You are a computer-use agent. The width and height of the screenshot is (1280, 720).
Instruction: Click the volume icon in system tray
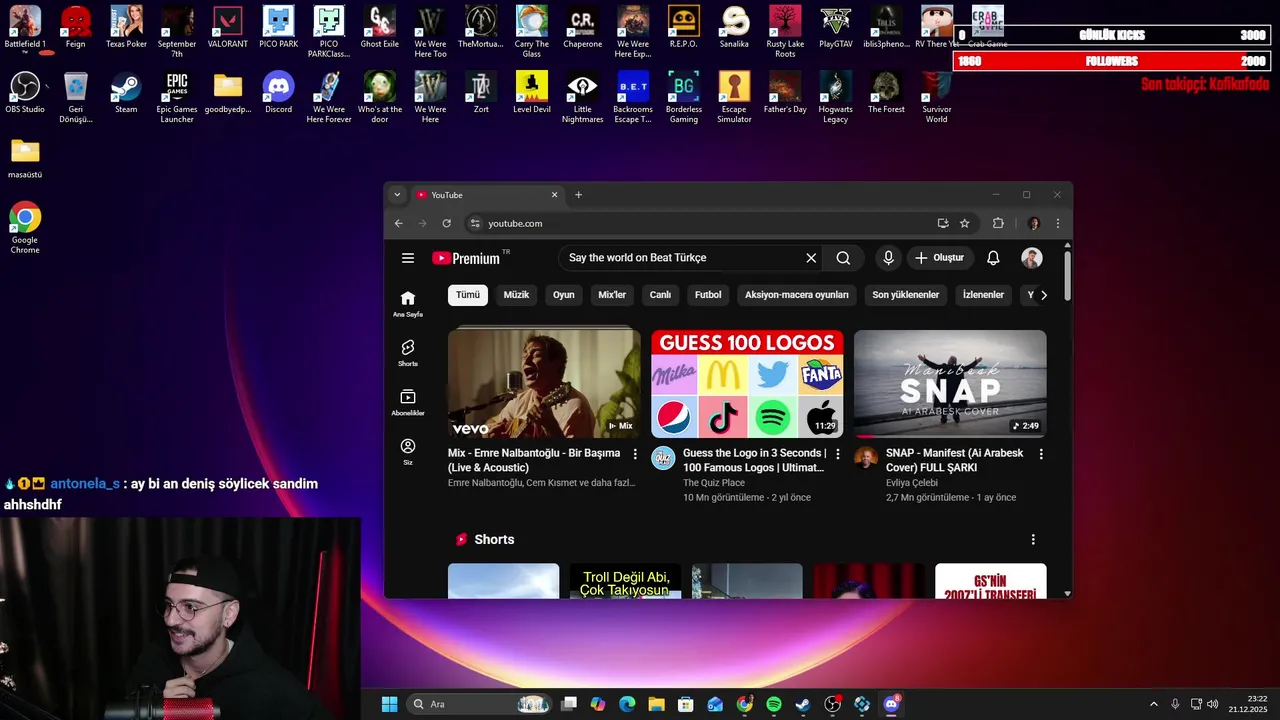click(1213, 704)
